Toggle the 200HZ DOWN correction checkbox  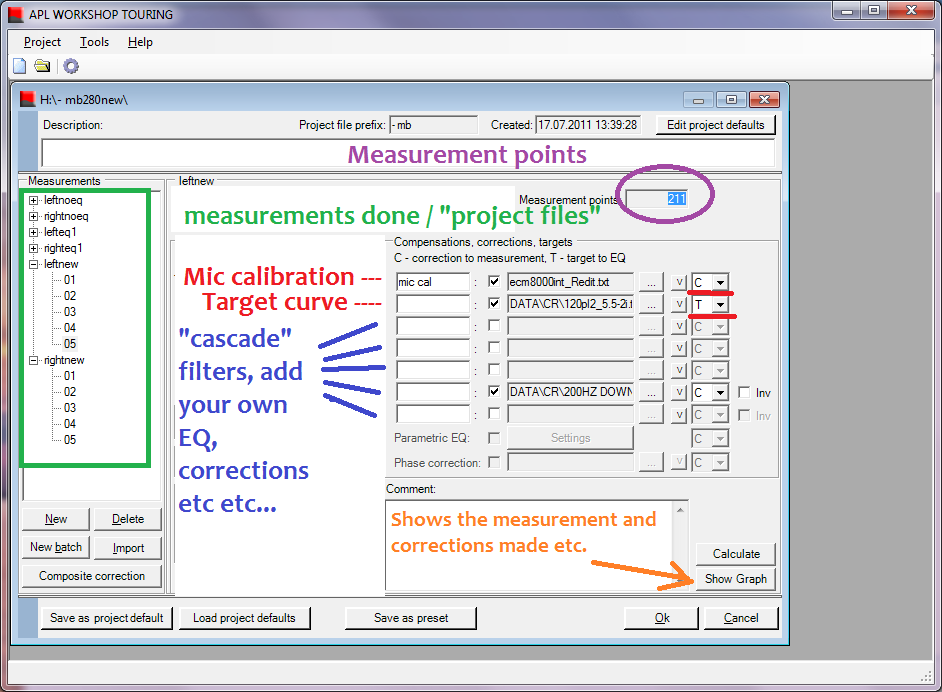point(494,392)
